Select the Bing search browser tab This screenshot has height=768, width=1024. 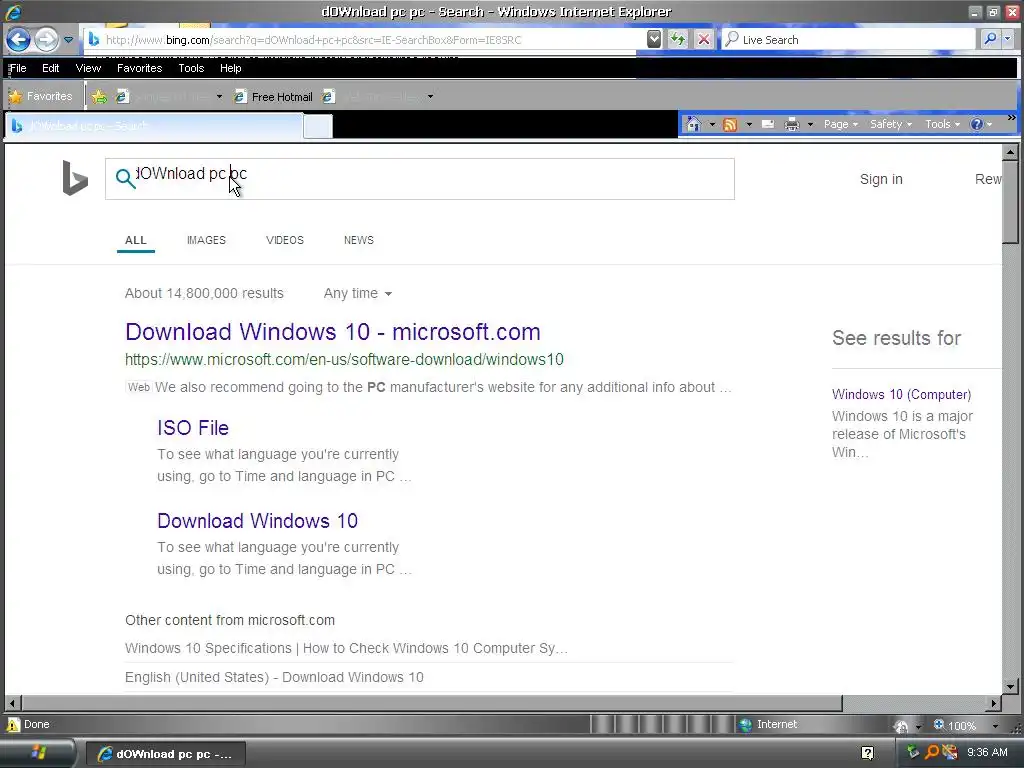coord(154,126)
